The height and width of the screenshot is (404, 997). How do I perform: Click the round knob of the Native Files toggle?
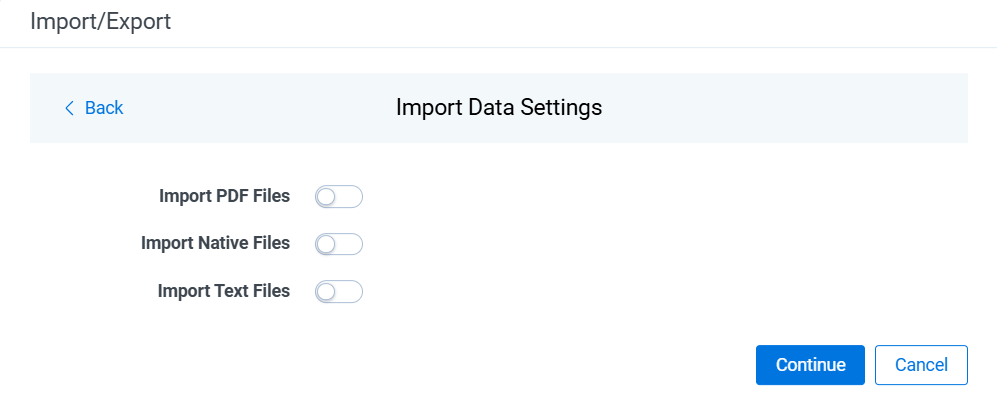click(x=326, y=244)
